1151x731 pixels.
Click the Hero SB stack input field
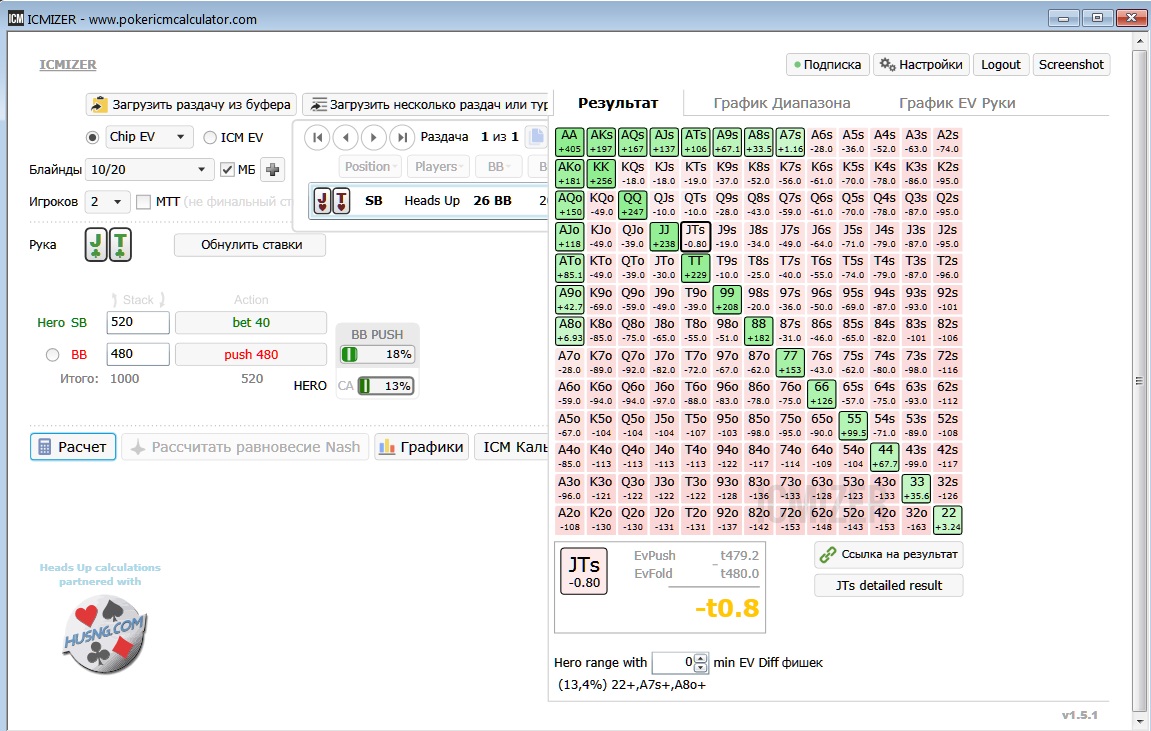coord(139,322)
